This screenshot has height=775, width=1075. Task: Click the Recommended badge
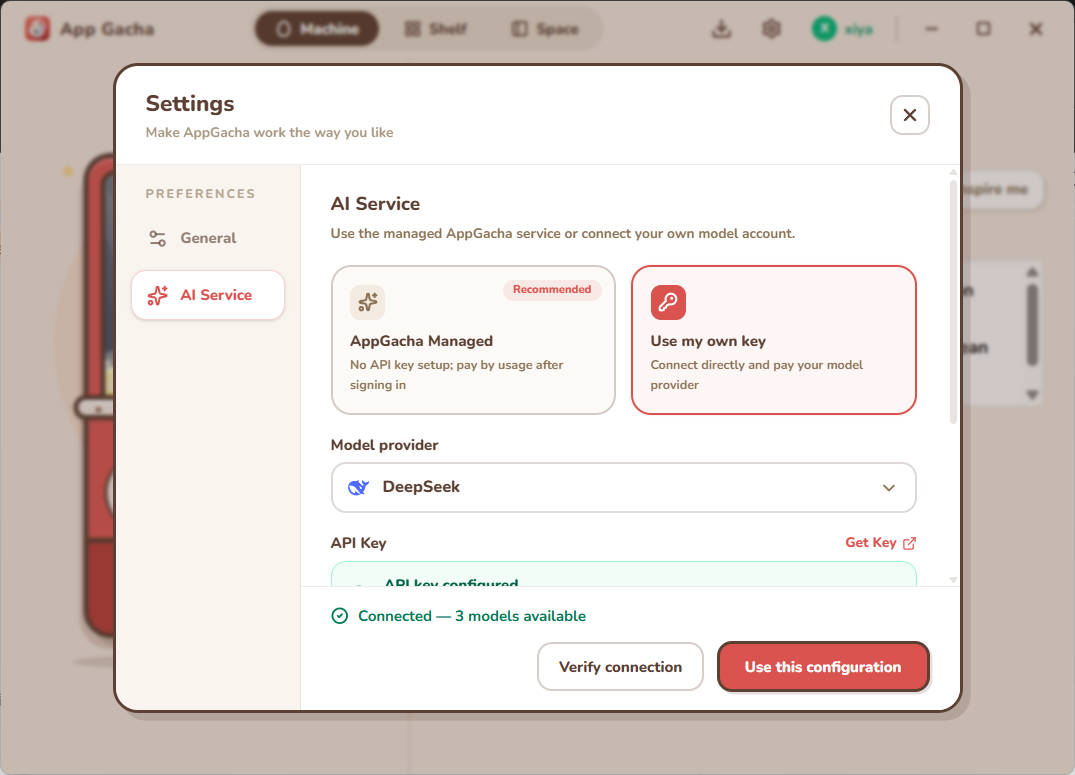click(552, 289)
